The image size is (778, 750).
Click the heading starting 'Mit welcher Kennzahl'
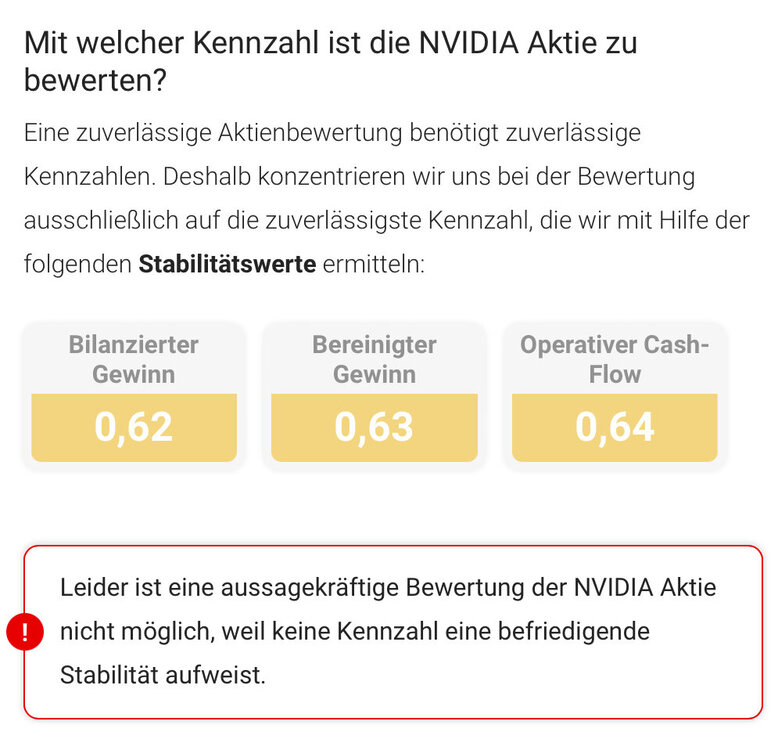[x=330, y=43]
